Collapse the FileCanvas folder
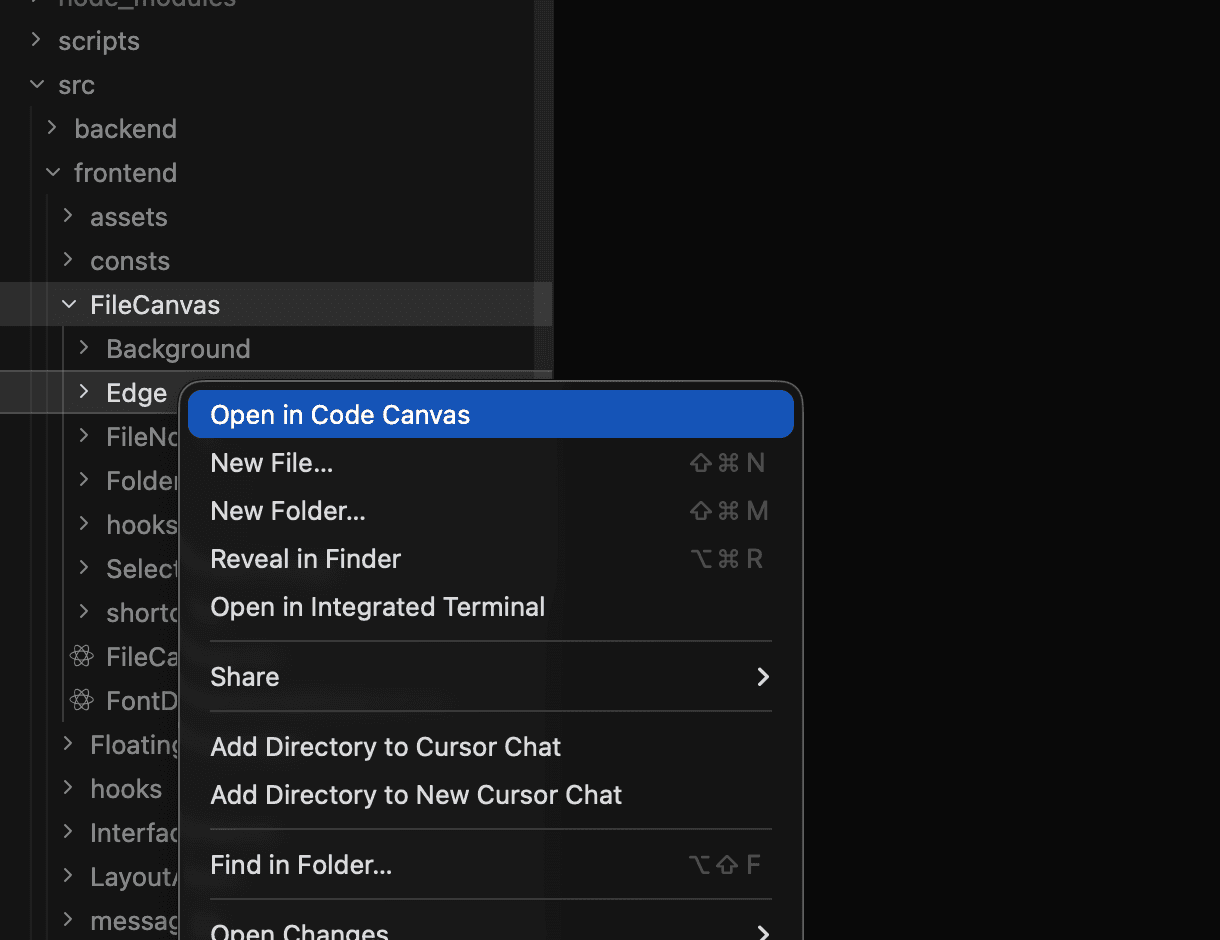The image size is (1220, 940). point(67,304)
